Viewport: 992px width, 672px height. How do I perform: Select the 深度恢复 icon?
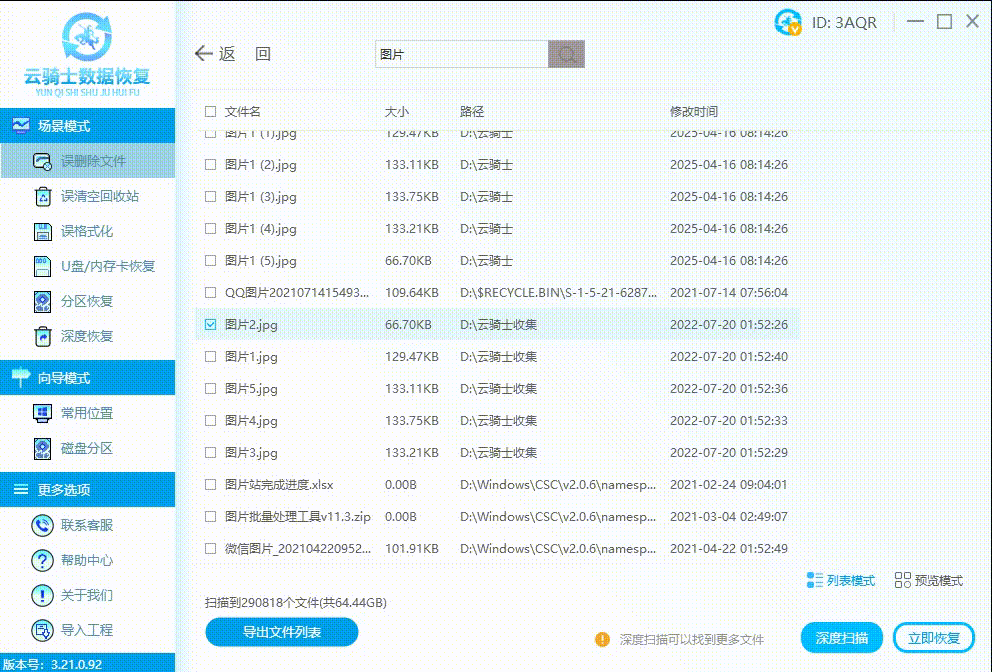pyautogui.click(x=42, y=336)
